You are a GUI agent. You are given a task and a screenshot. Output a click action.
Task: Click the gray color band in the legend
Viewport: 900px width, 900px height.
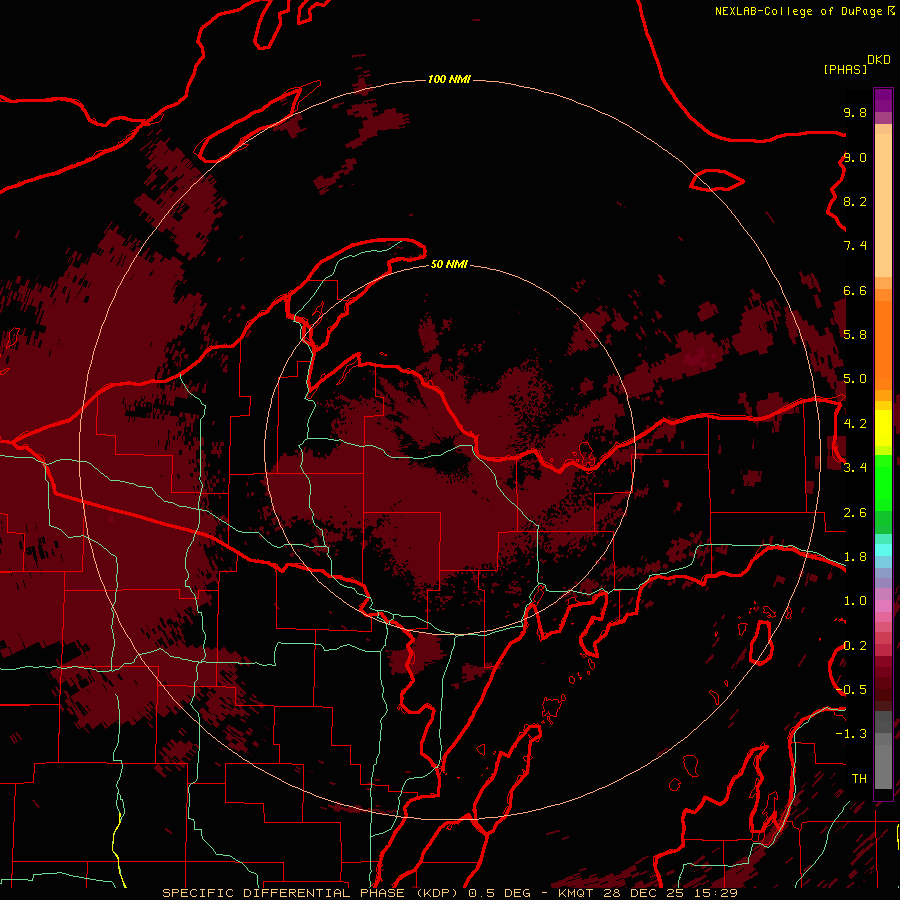point(883,750)
